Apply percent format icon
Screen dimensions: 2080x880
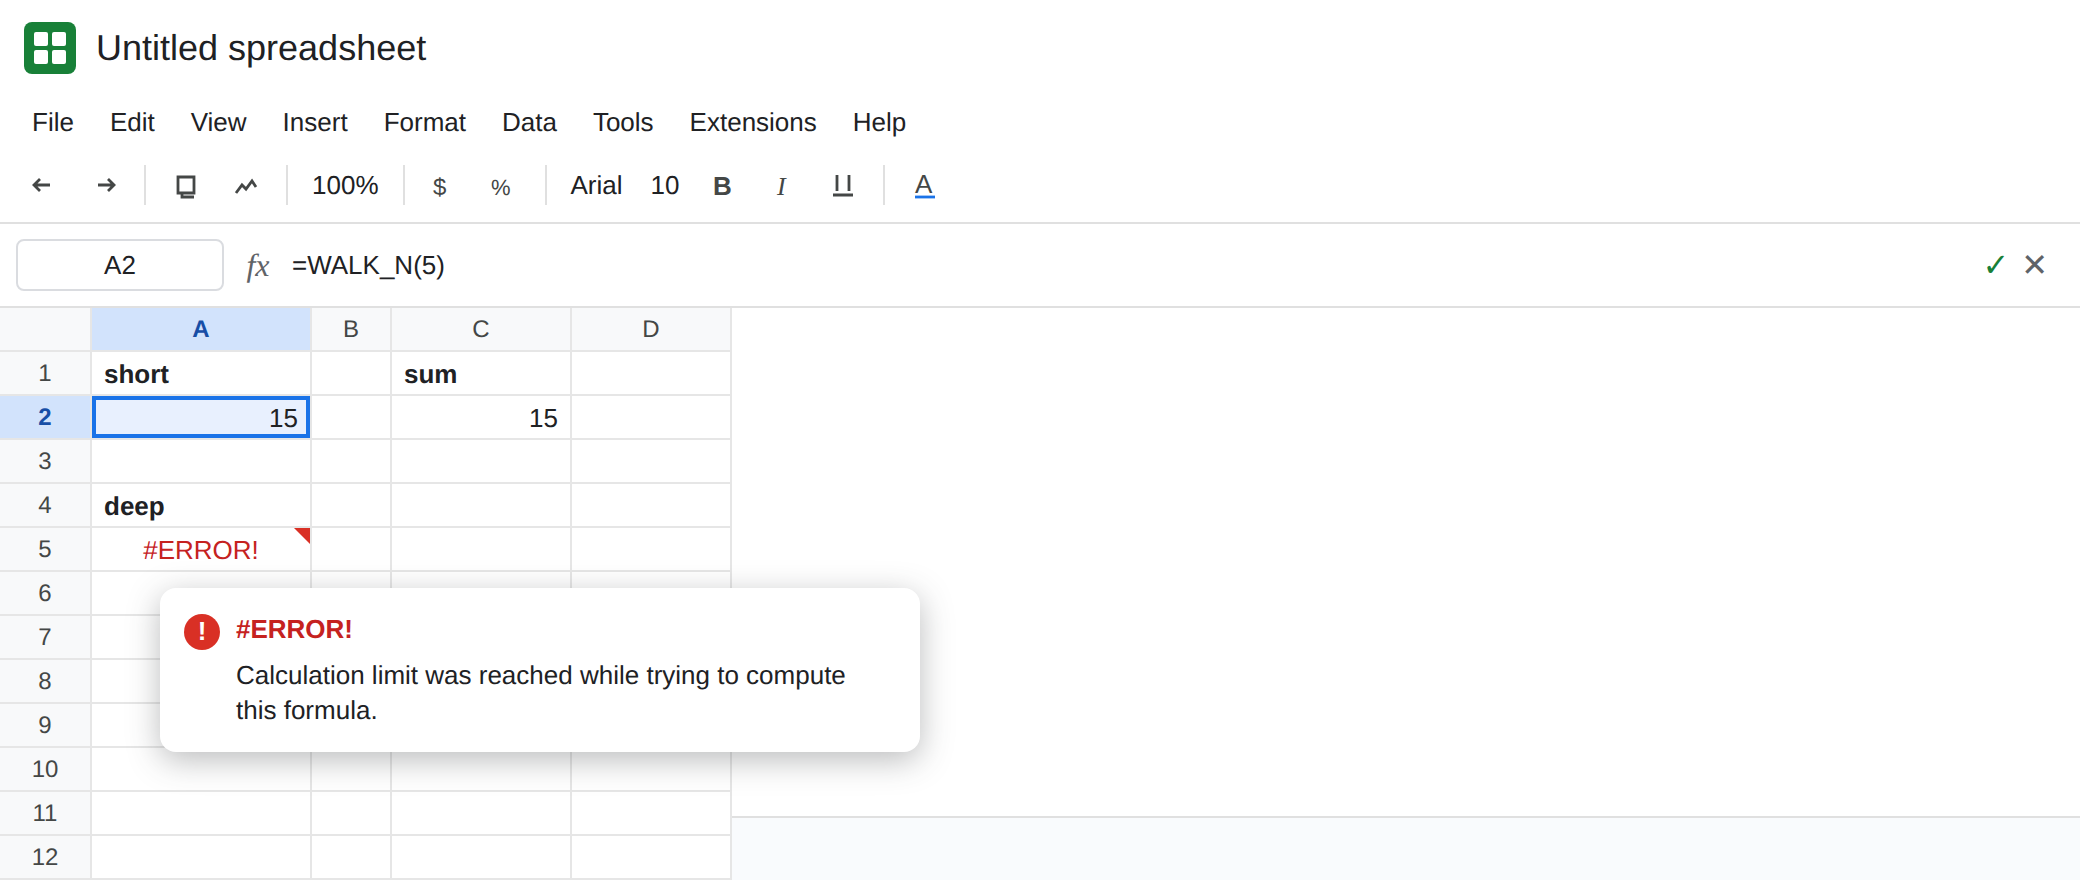click(x=501, y=187)
